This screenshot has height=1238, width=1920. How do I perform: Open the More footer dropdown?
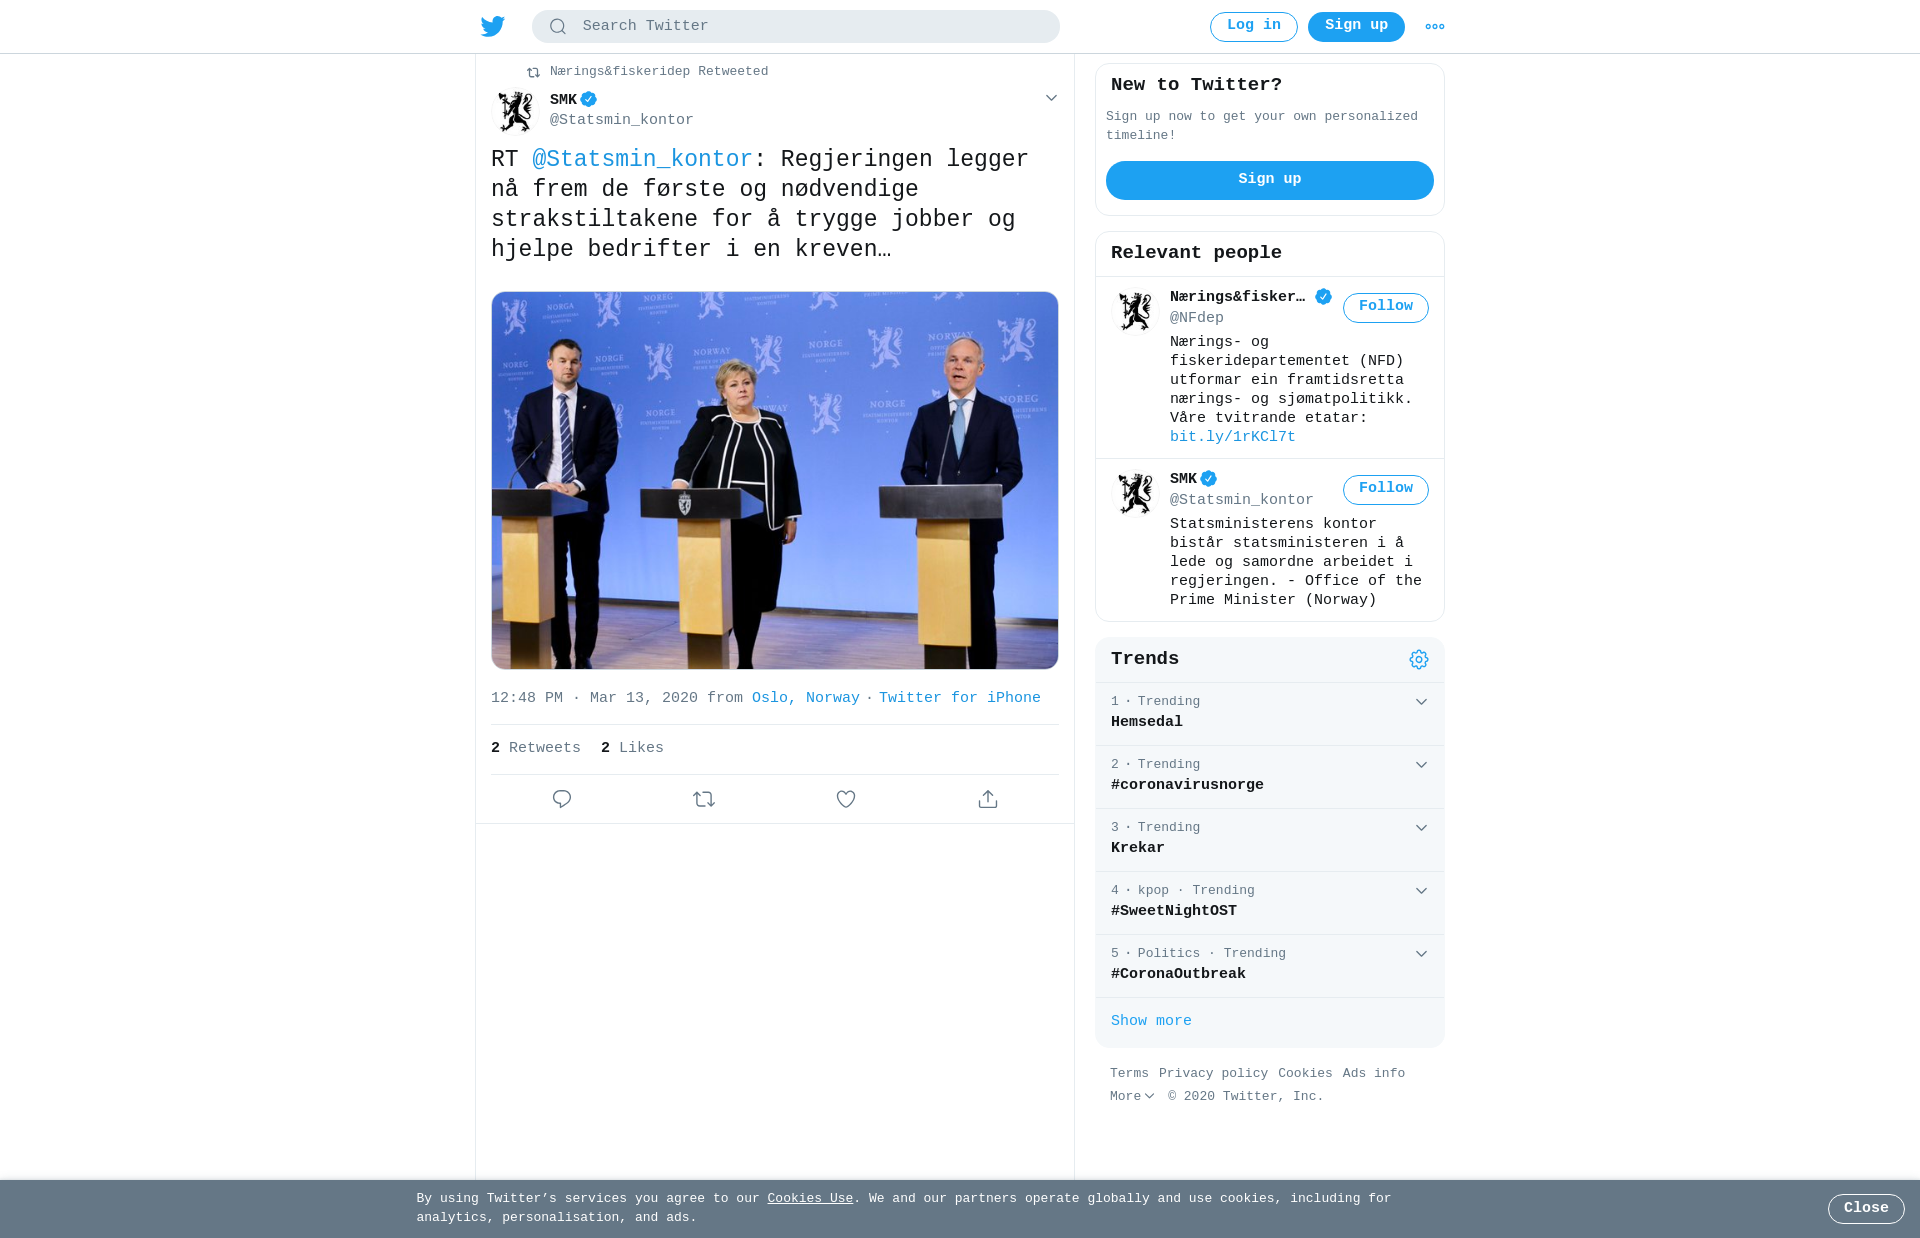[1132, 1096]
